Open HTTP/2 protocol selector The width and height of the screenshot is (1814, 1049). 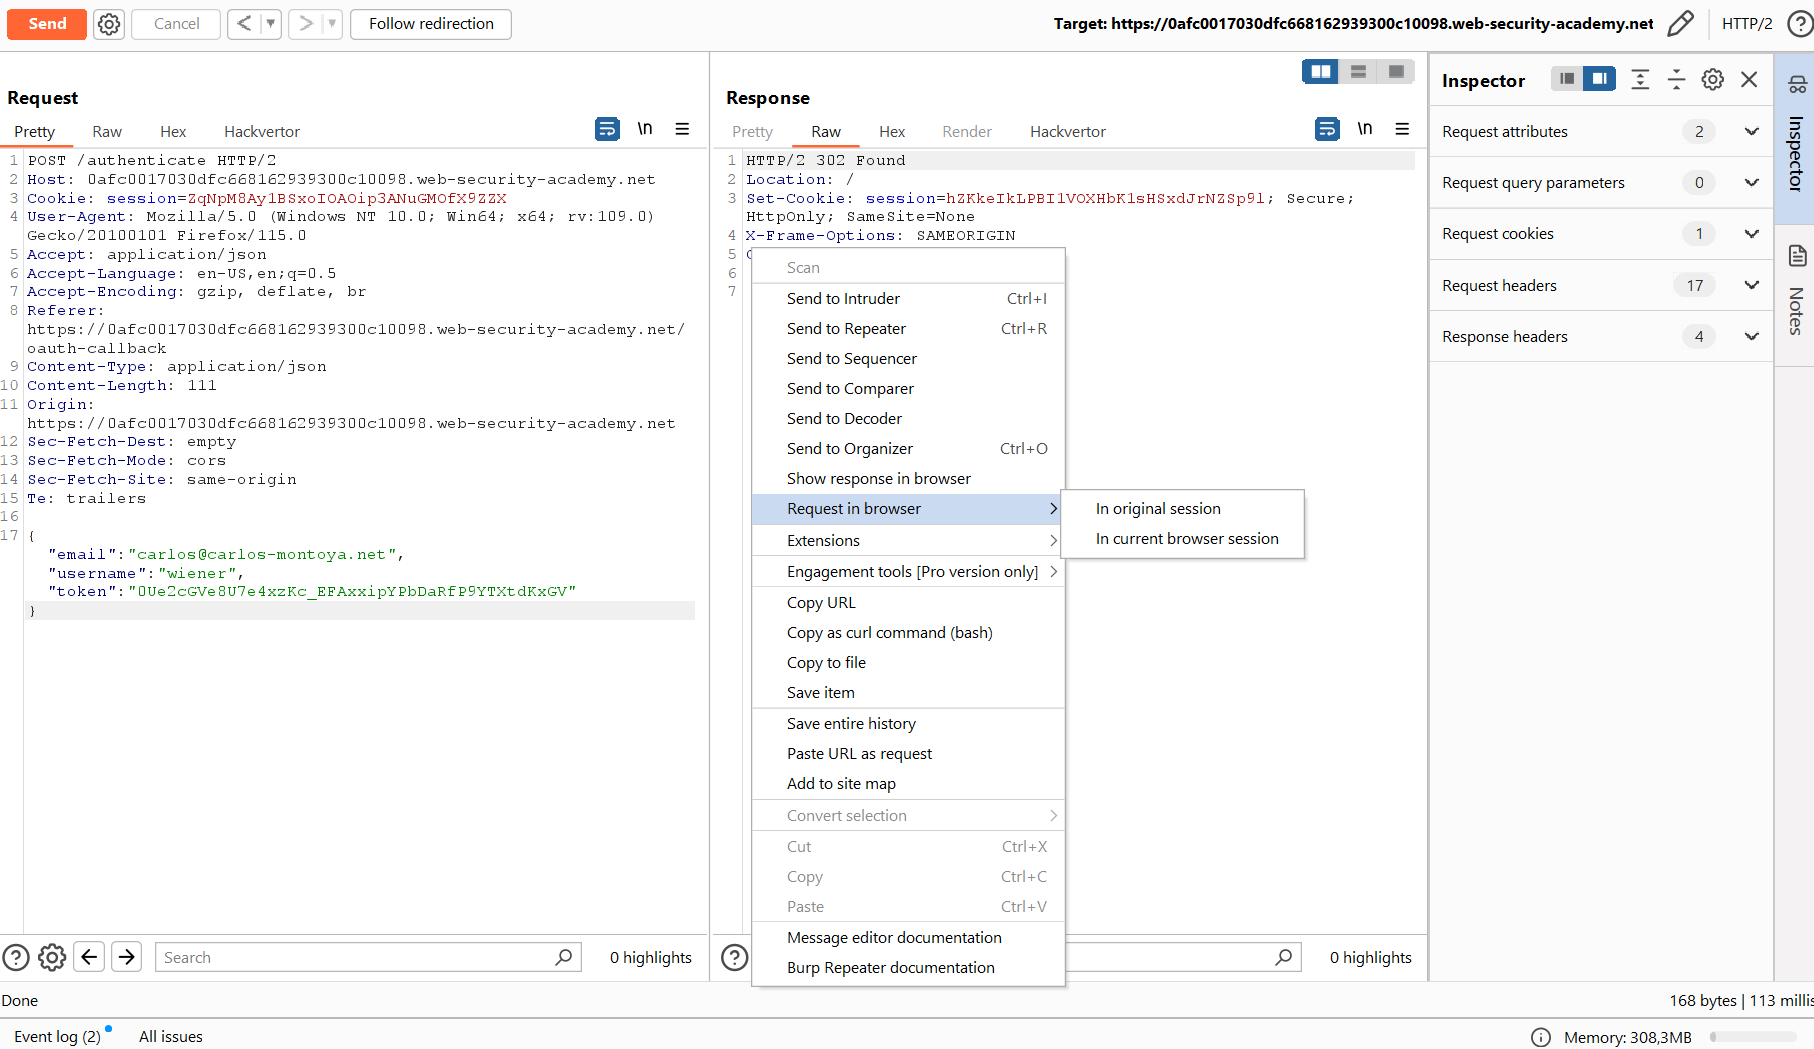pyautogui.click(x=1747, y=24)
